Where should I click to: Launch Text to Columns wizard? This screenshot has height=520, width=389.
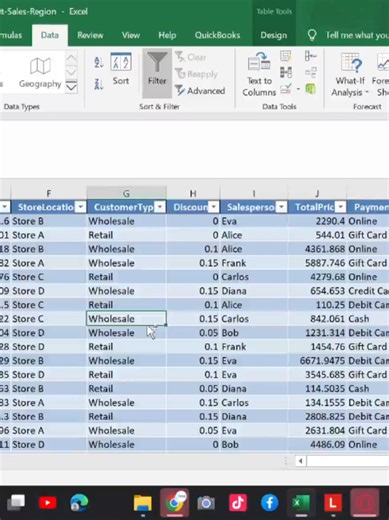point(259,74)
